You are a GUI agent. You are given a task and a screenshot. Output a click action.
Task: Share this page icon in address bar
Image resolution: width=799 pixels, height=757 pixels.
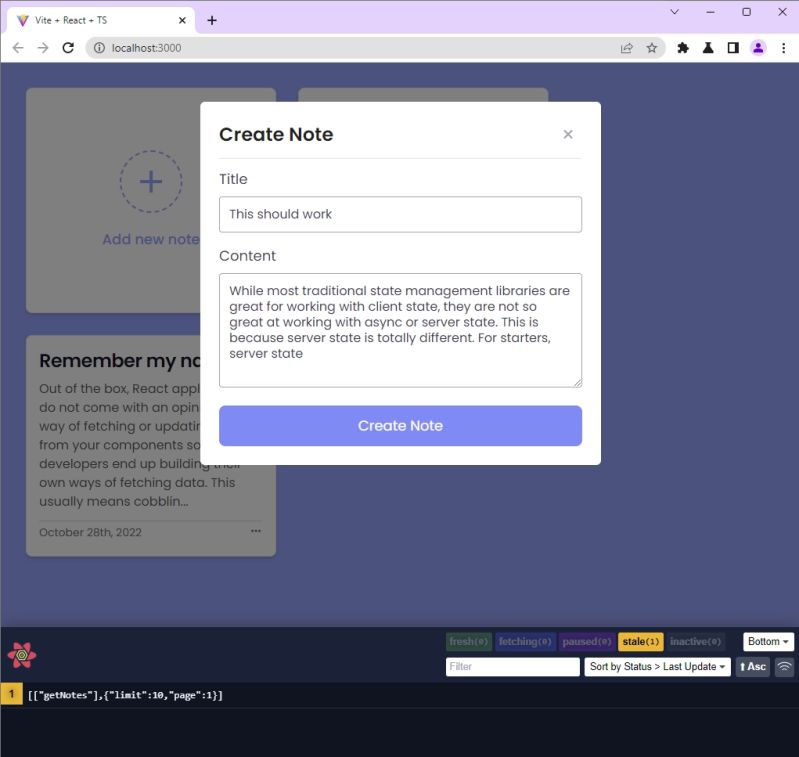point(627,48)
